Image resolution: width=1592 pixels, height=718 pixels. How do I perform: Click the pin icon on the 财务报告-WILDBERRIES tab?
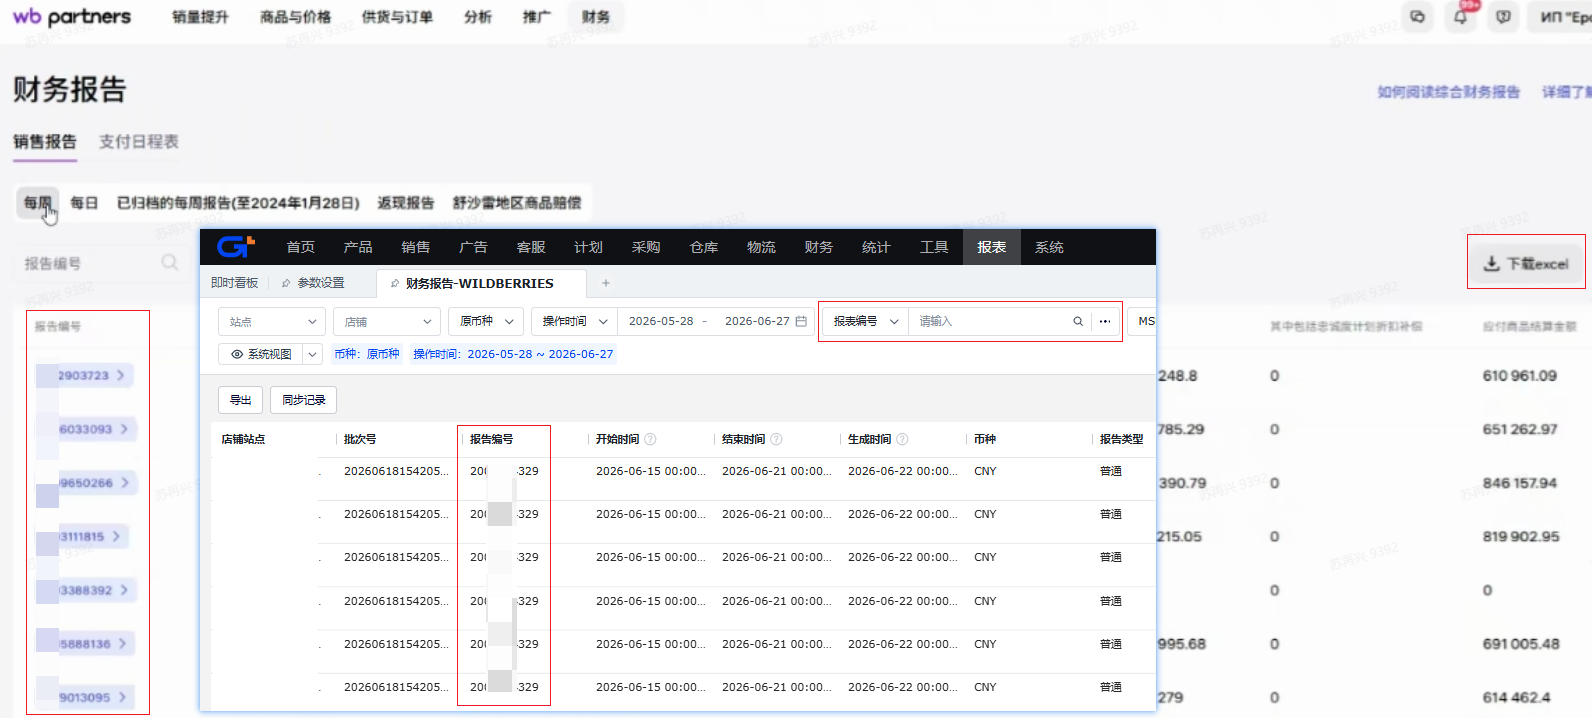click(x=395, y=283)
